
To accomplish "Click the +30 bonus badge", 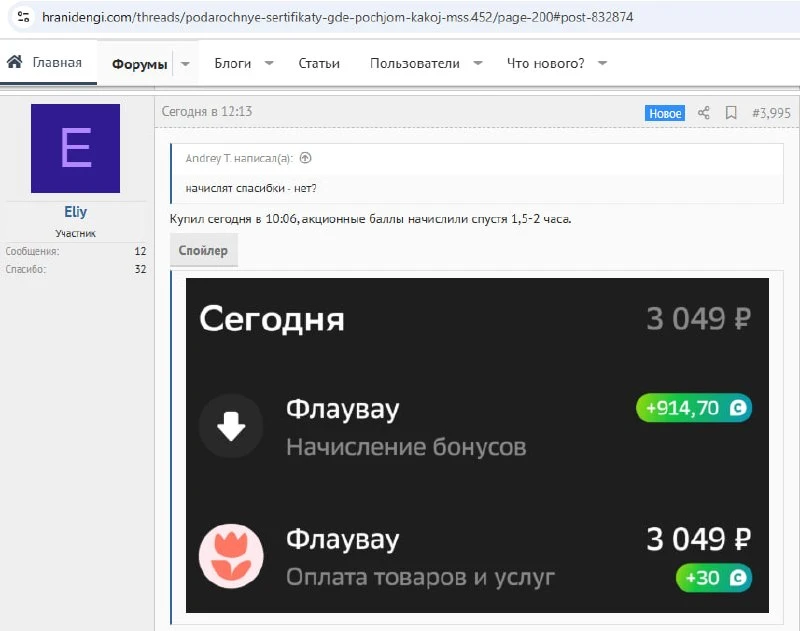I will coord(714,577).
